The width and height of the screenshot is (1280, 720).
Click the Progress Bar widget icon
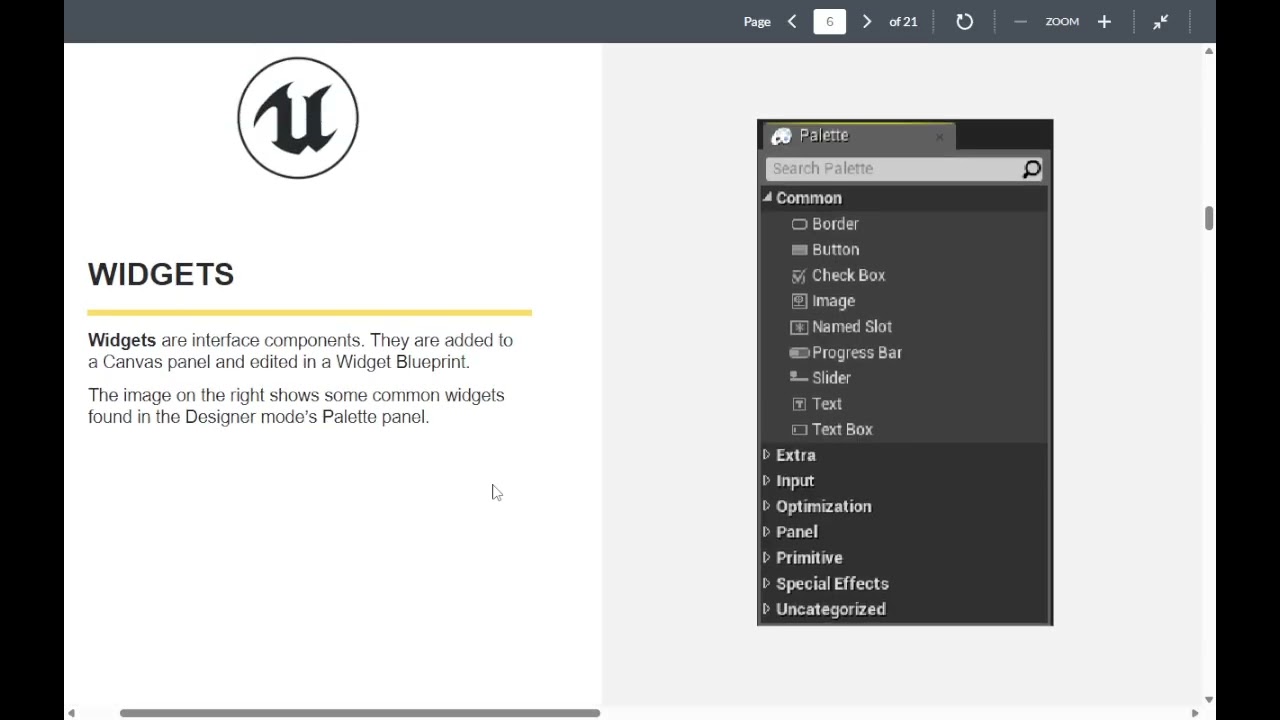tap(799, 353)
